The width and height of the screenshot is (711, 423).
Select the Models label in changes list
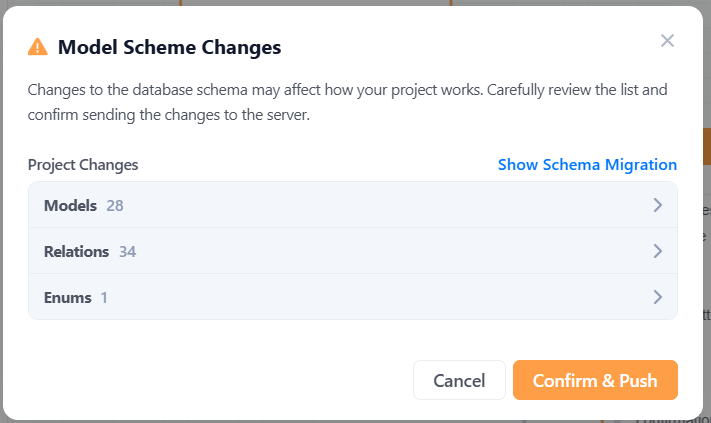[70, 205]
